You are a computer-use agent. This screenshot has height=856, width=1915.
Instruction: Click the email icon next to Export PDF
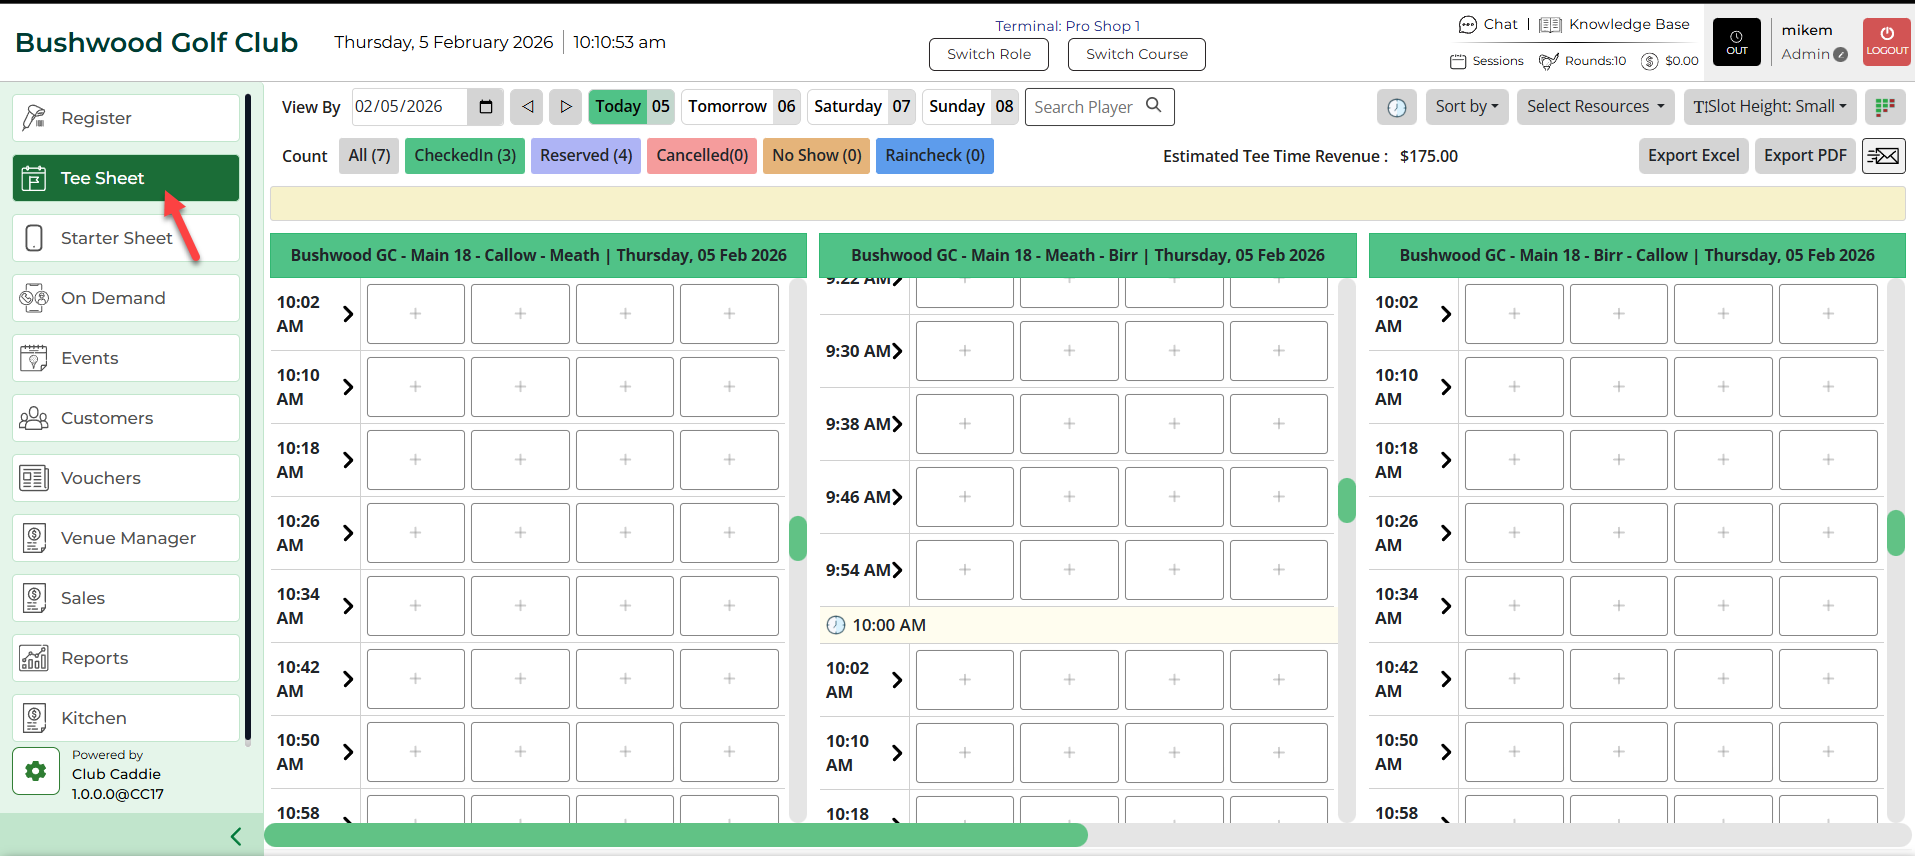pyautogui.click(x=1883, y=156)
